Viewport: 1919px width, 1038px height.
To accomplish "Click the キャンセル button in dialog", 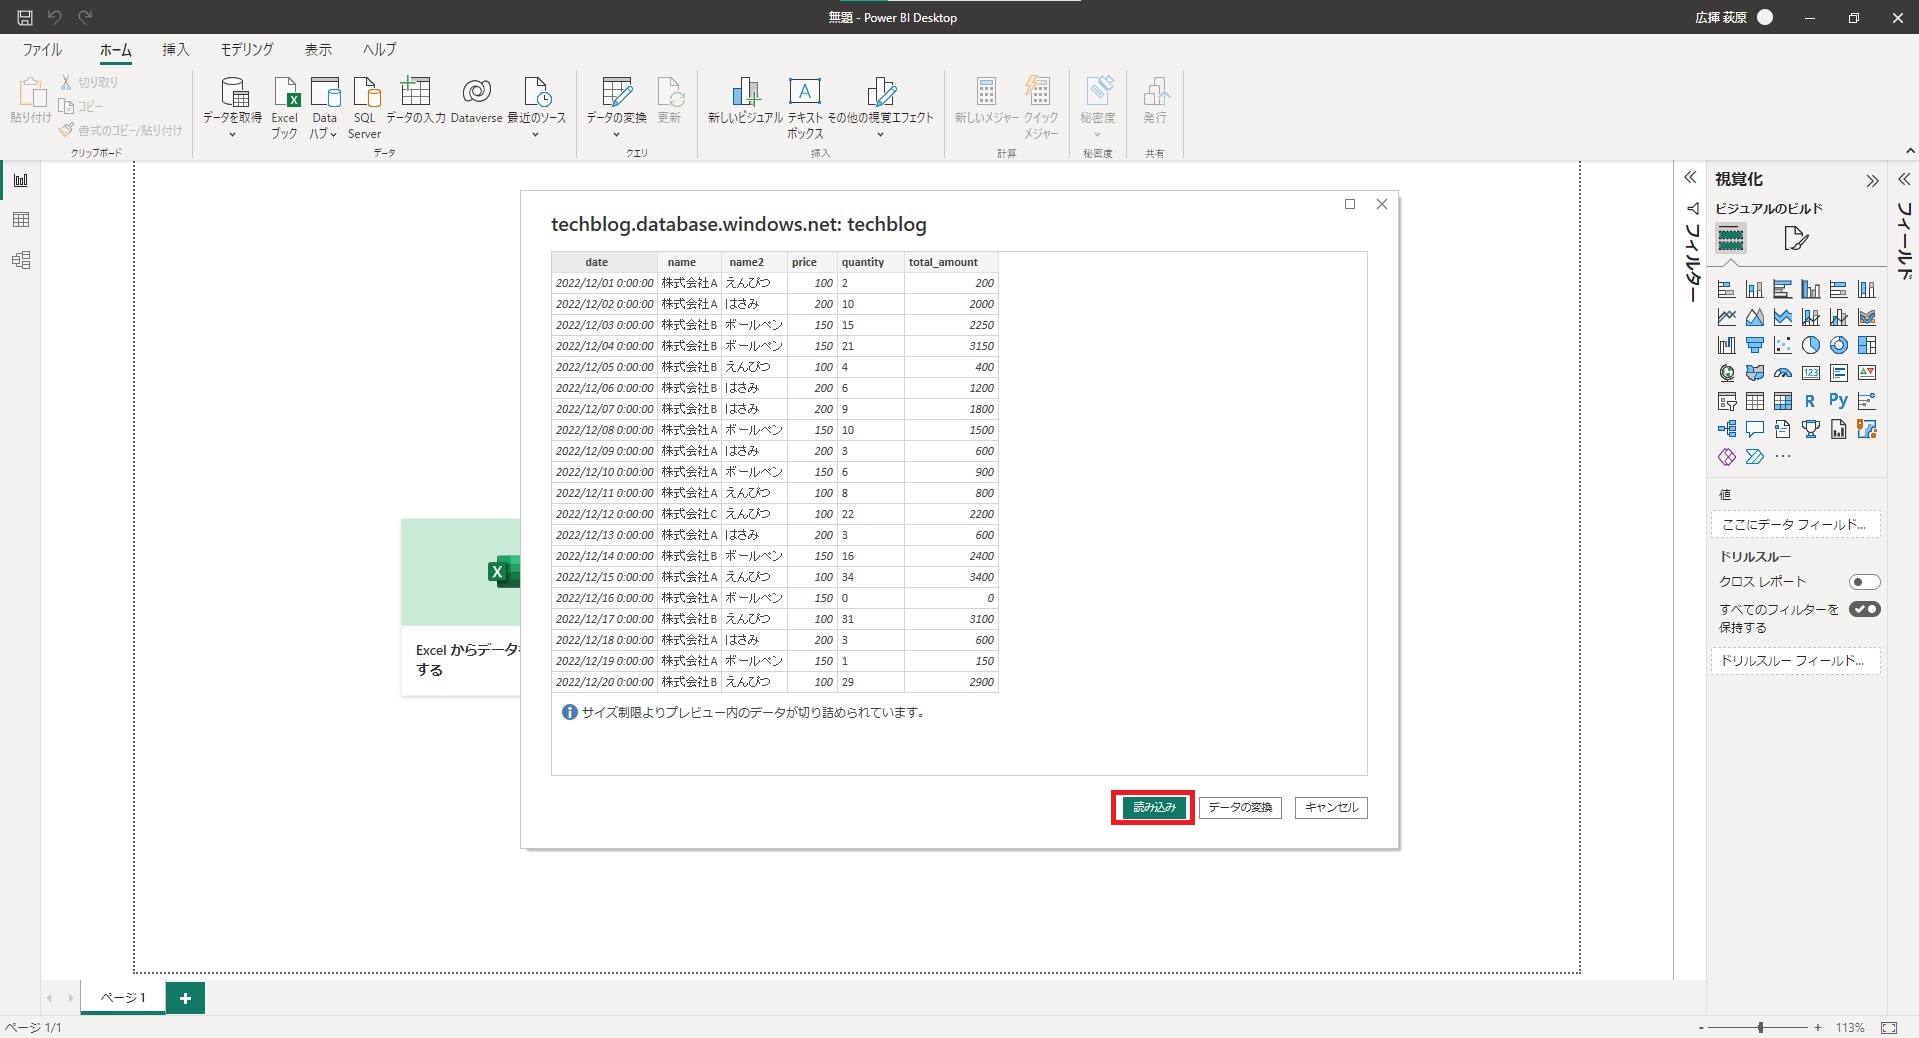I will point(1331,807).
